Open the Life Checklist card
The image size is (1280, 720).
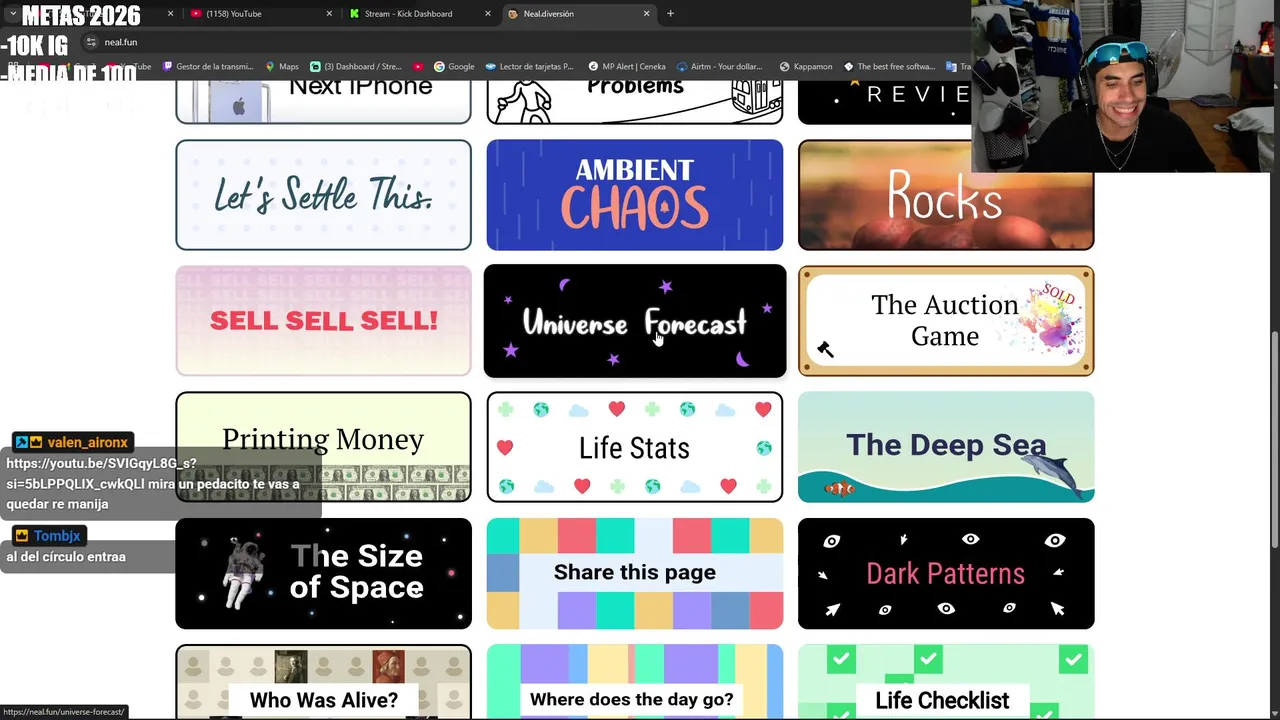[946, 682]
